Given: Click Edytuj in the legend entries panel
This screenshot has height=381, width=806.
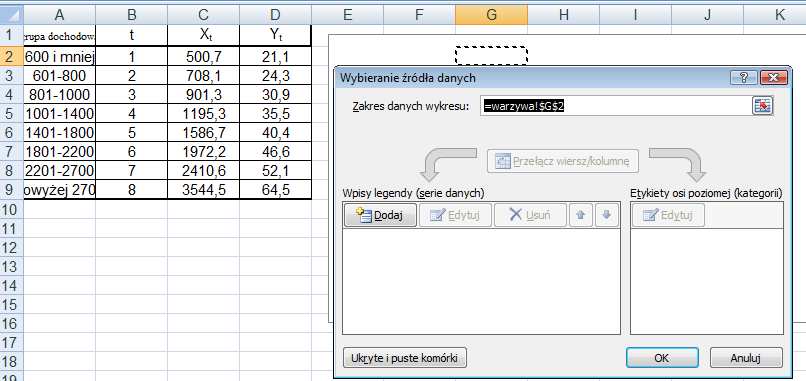Looking at the screenshot, I should [455, 215].
